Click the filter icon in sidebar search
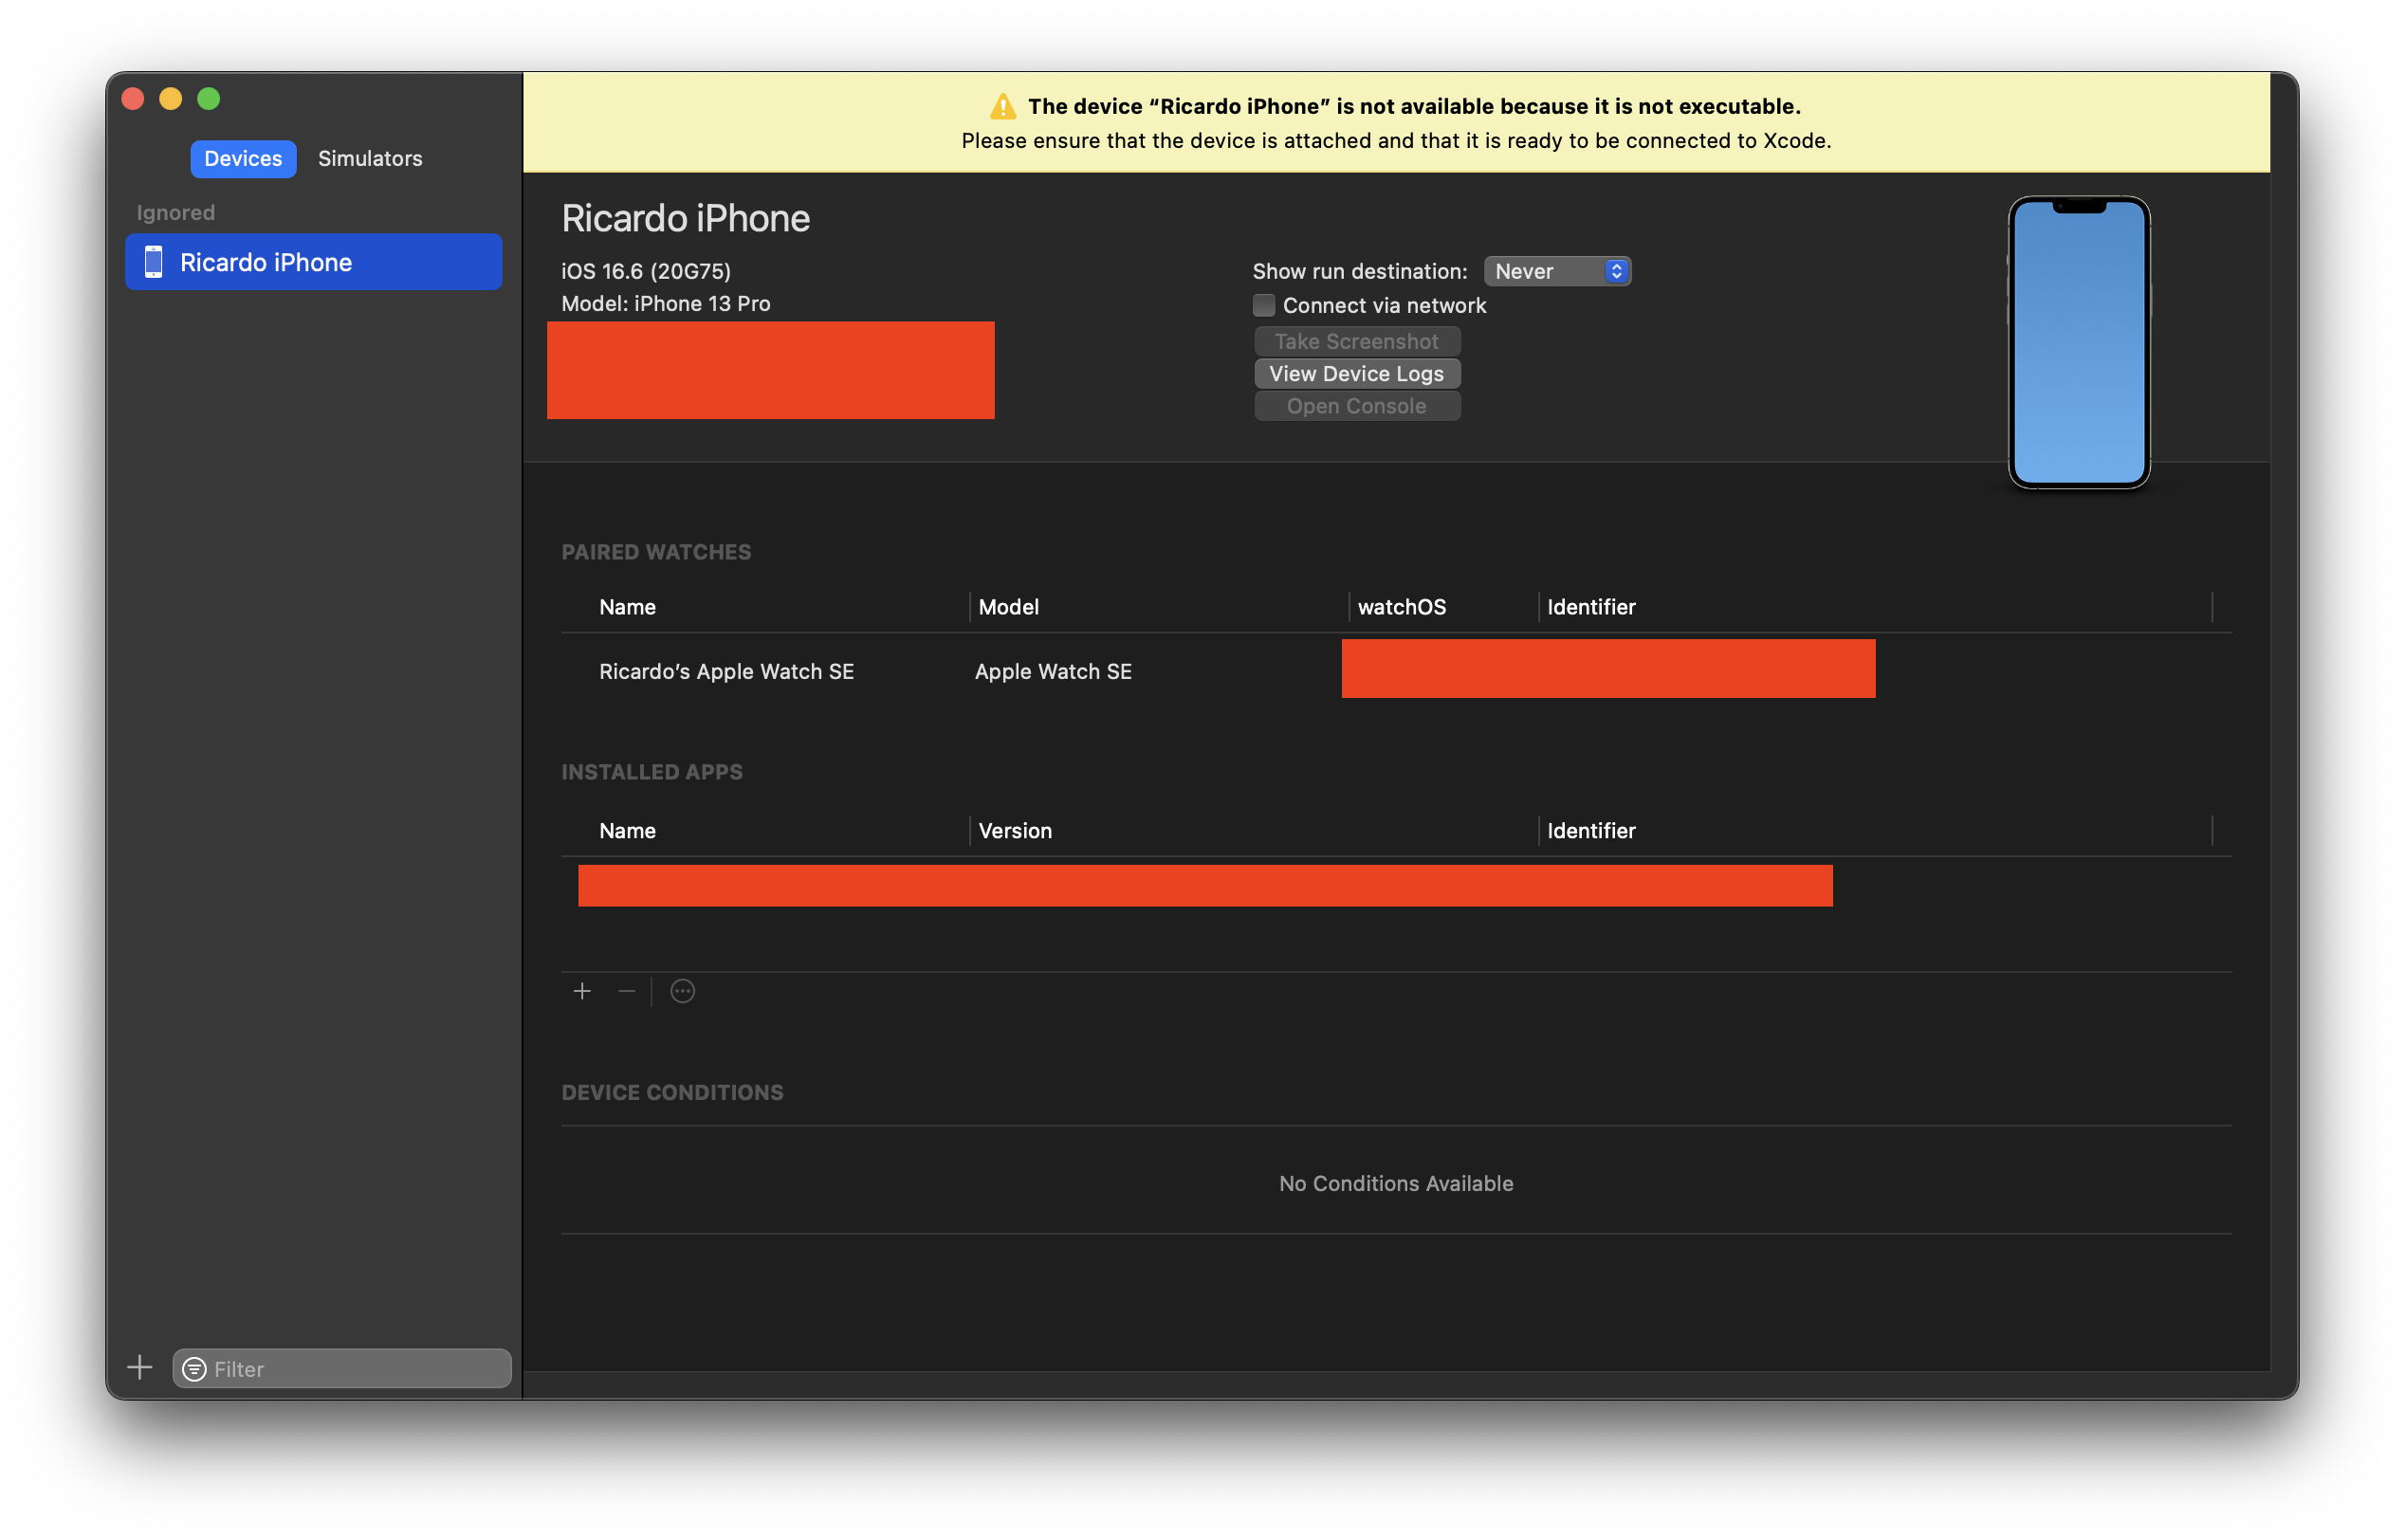 click(x=195, y=1369)
